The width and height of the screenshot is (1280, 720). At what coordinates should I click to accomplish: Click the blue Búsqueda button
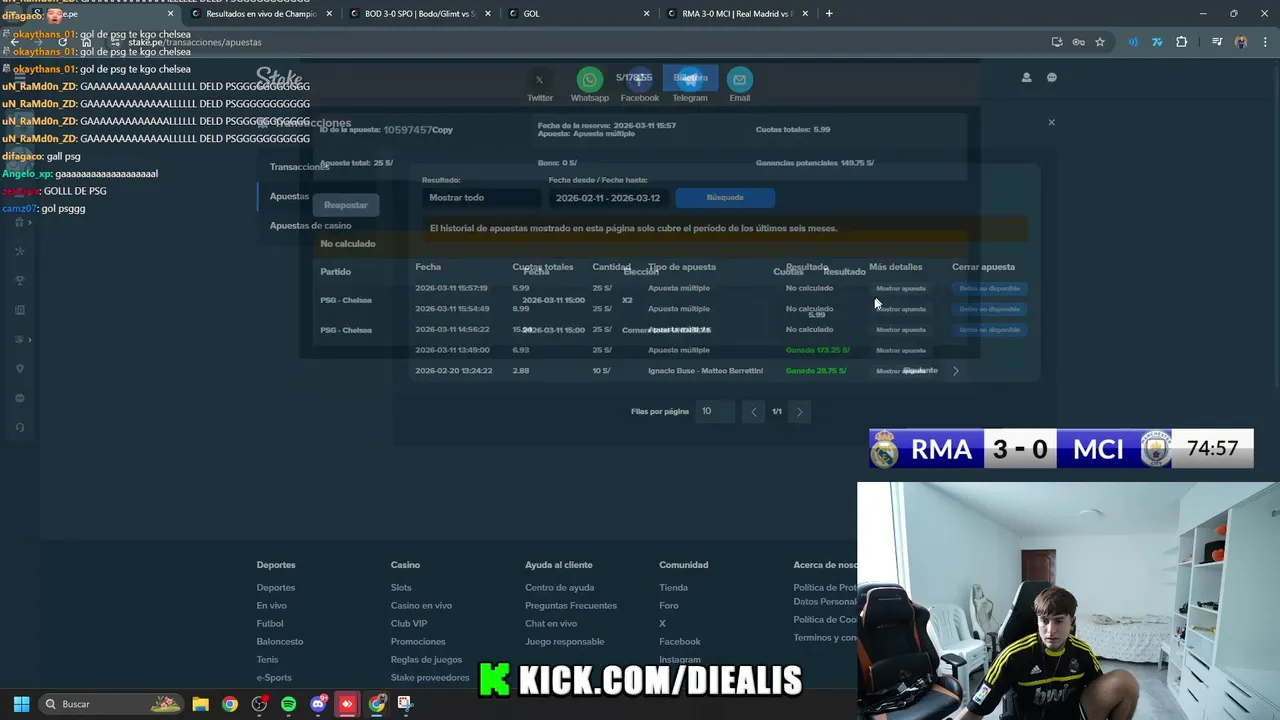(725, 197)
